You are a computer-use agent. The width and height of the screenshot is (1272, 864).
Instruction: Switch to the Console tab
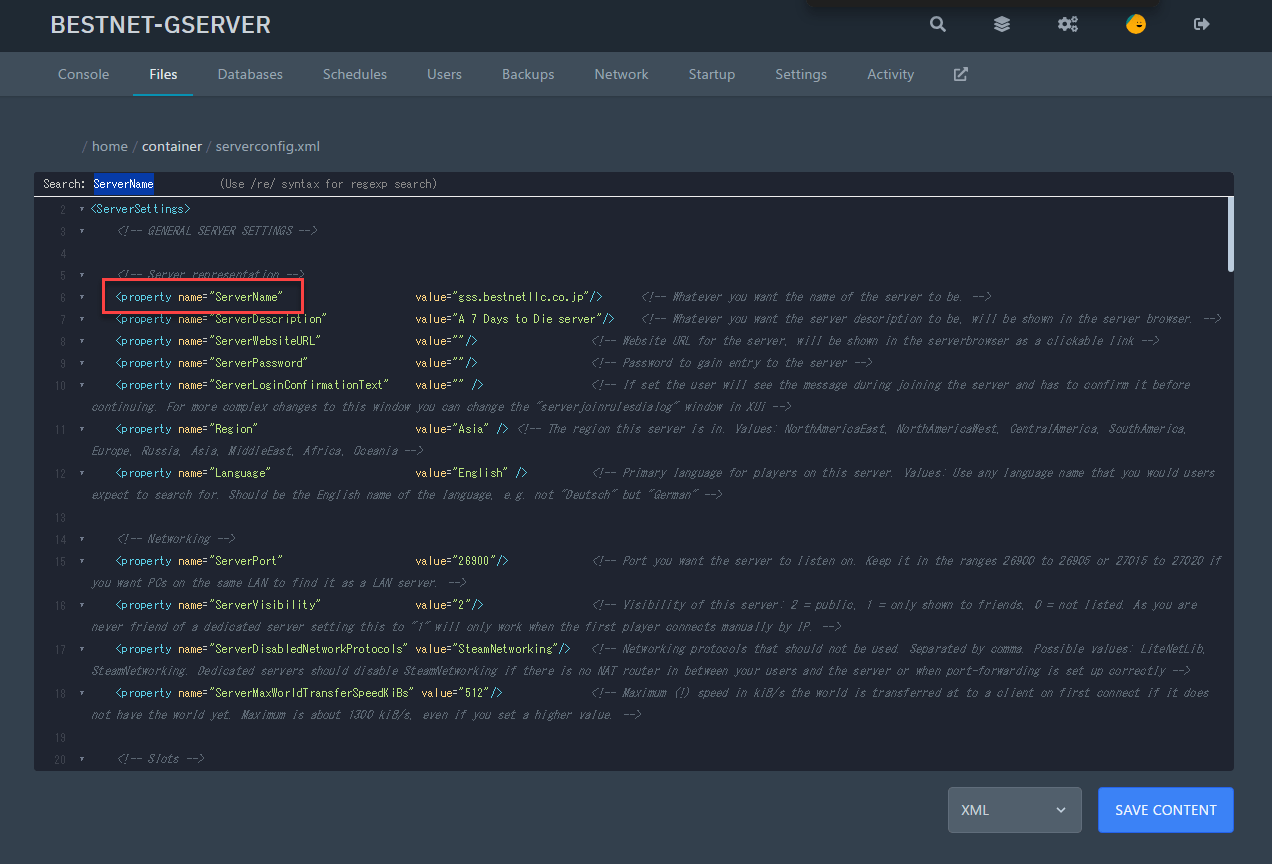coord(84,74)
